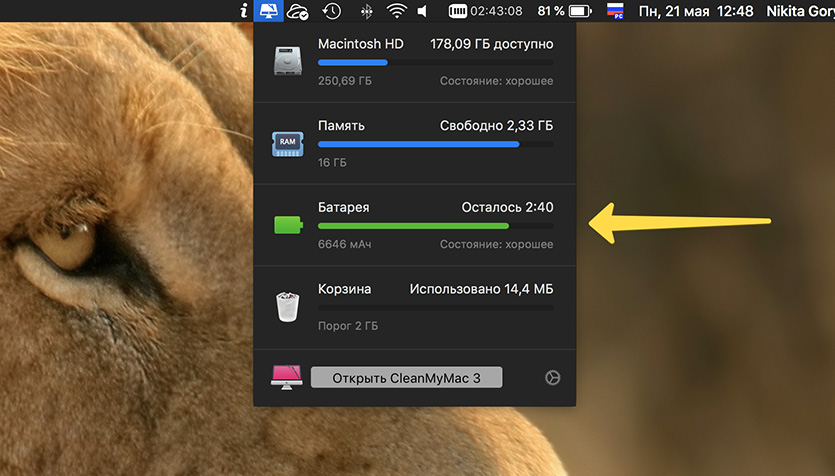Click 178,09 ГБ доступно text
The width and height of the screenshot is (835, 476).
[492, 44]
